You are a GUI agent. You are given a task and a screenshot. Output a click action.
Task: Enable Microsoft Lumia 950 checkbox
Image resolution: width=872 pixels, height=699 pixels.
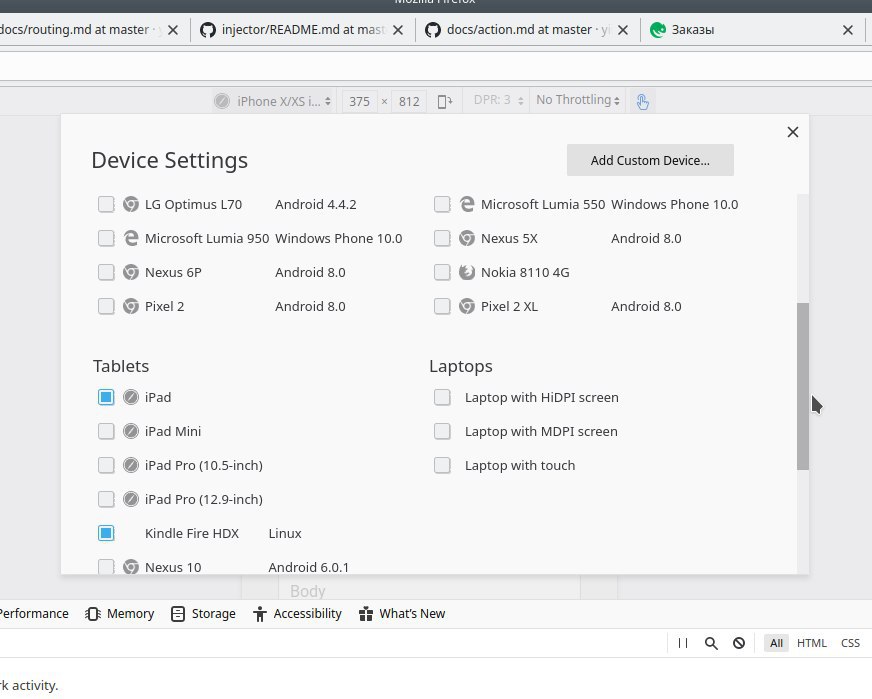(x=106, y=238)
